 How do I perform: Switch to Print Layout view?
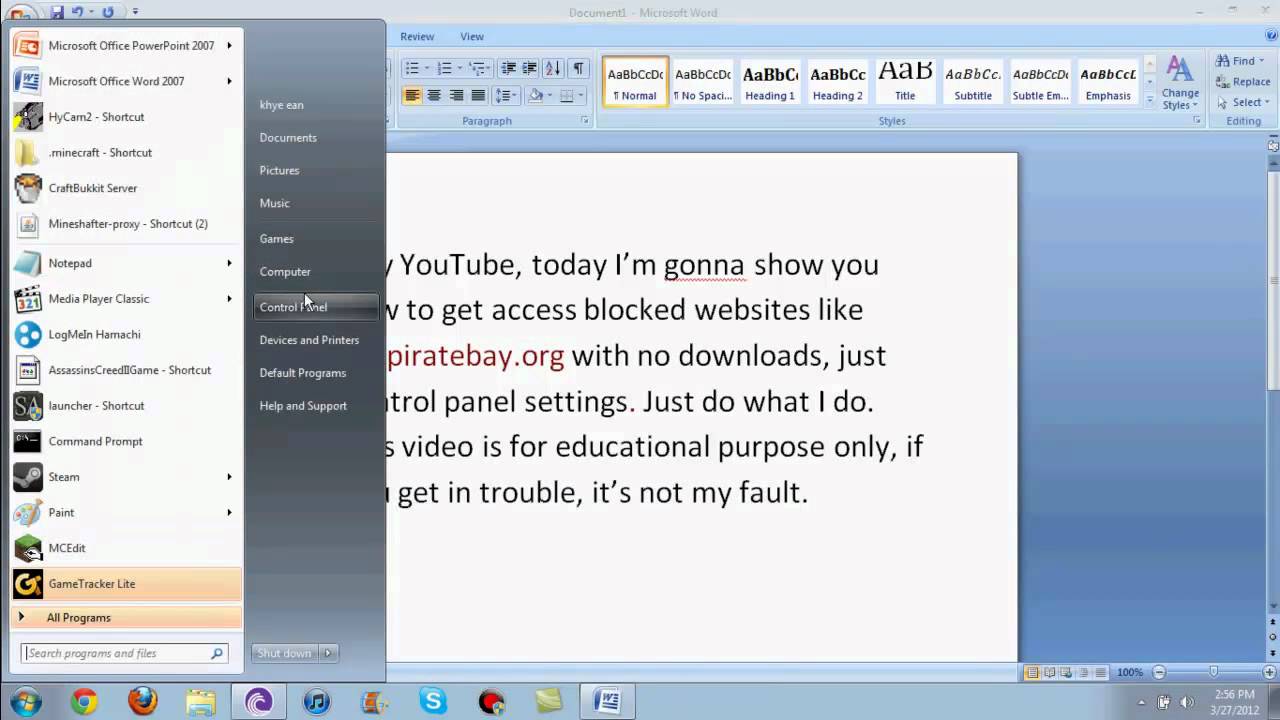pyautogui.click(x=1032, y=673)
